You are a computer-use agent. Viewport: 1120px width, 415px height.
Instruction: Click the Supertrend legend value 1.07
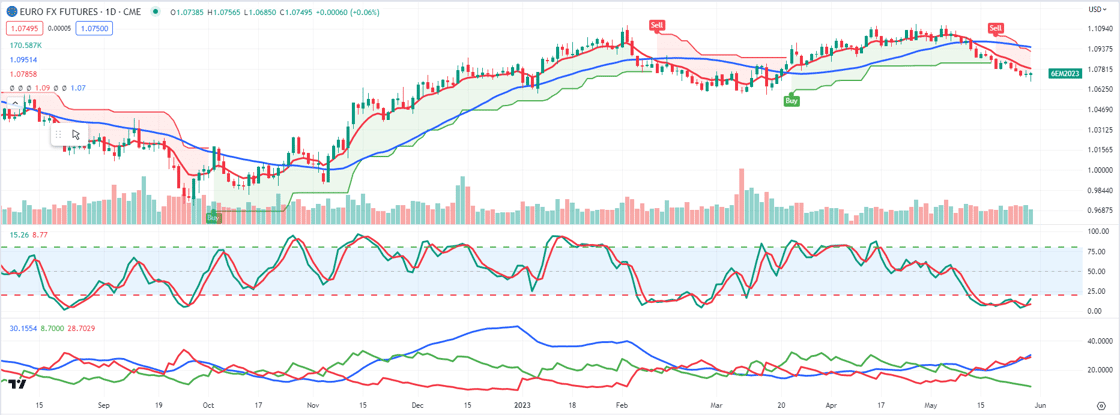(78, 89)
